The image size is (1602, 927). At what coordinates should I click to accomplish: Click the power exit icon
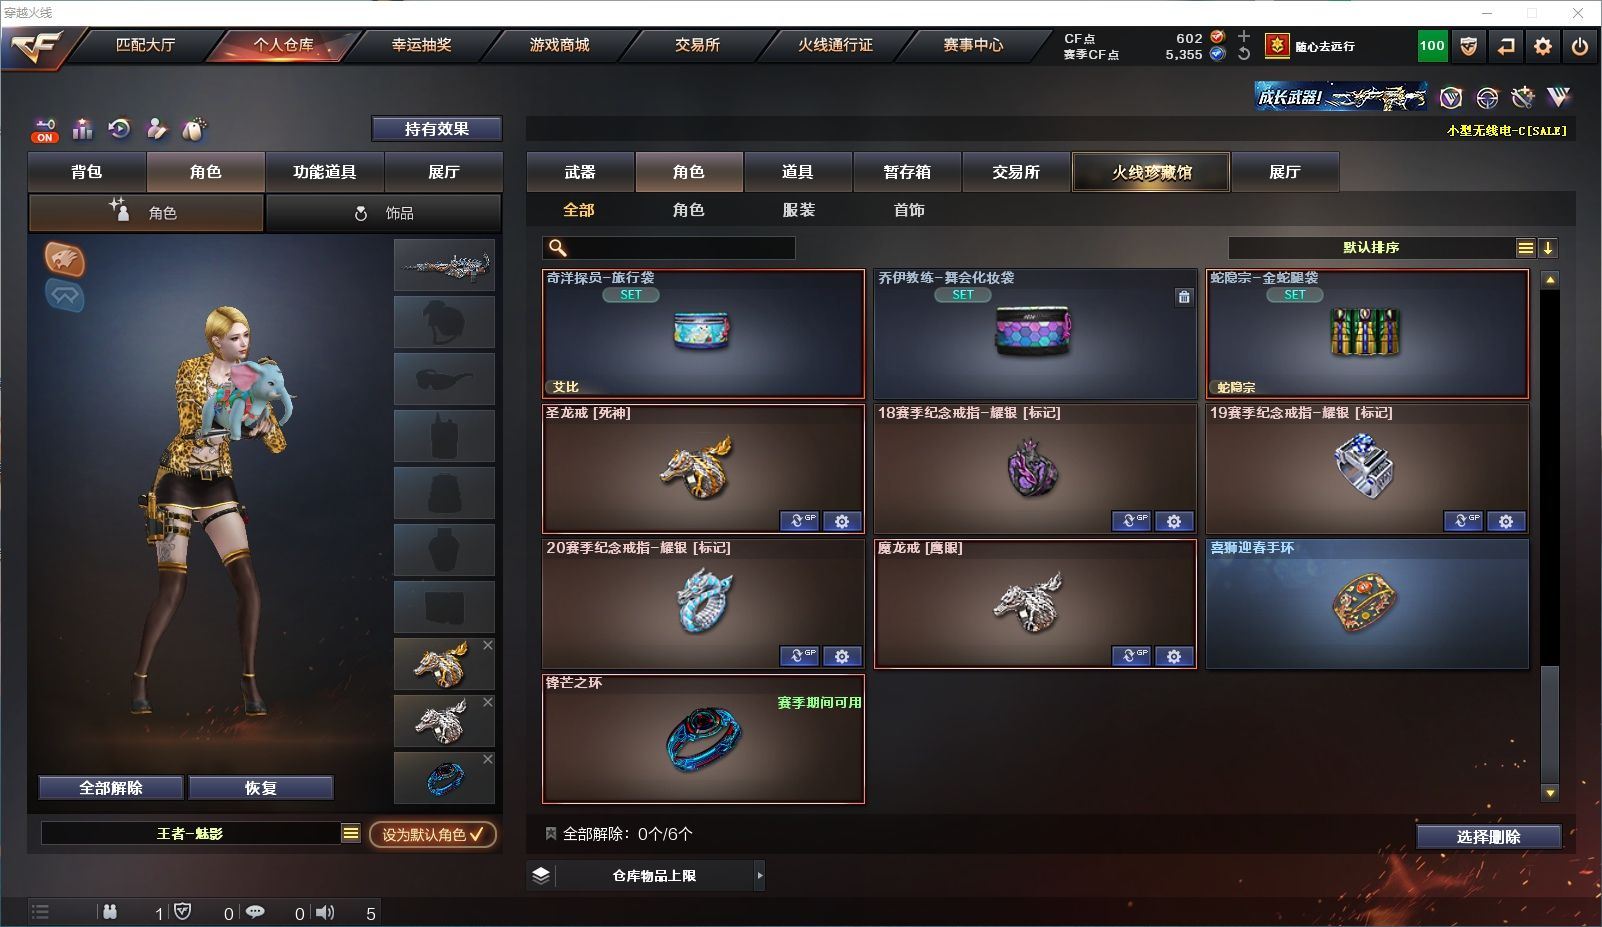click(1580, 46)
